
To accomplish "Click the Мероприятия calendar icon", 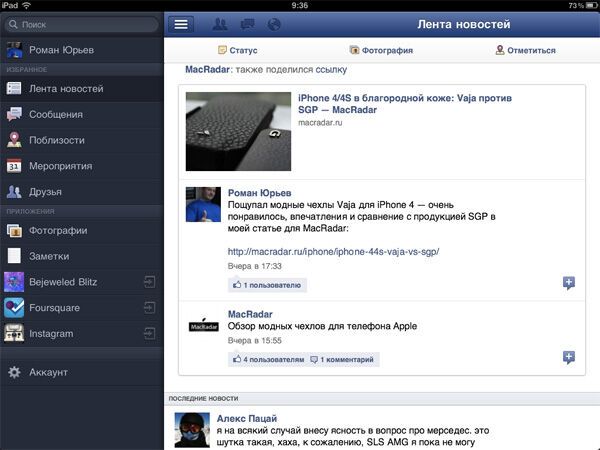I will pyautogui.click(x=14, y=166).
